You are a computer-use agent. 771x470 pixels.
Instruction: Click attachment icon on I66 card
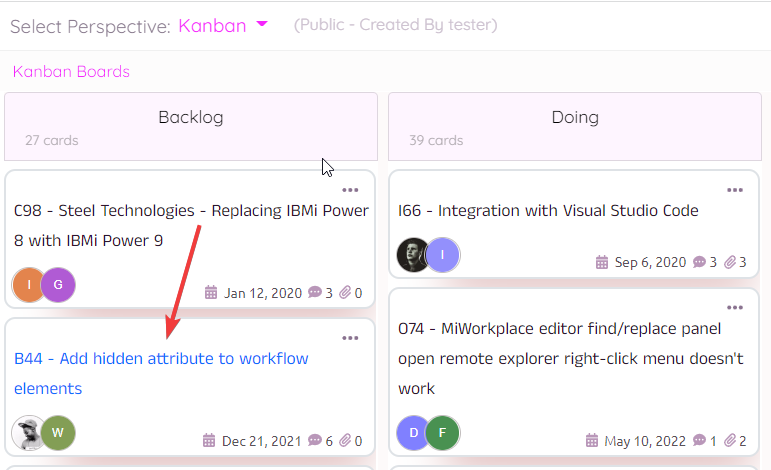click(730, 262)
